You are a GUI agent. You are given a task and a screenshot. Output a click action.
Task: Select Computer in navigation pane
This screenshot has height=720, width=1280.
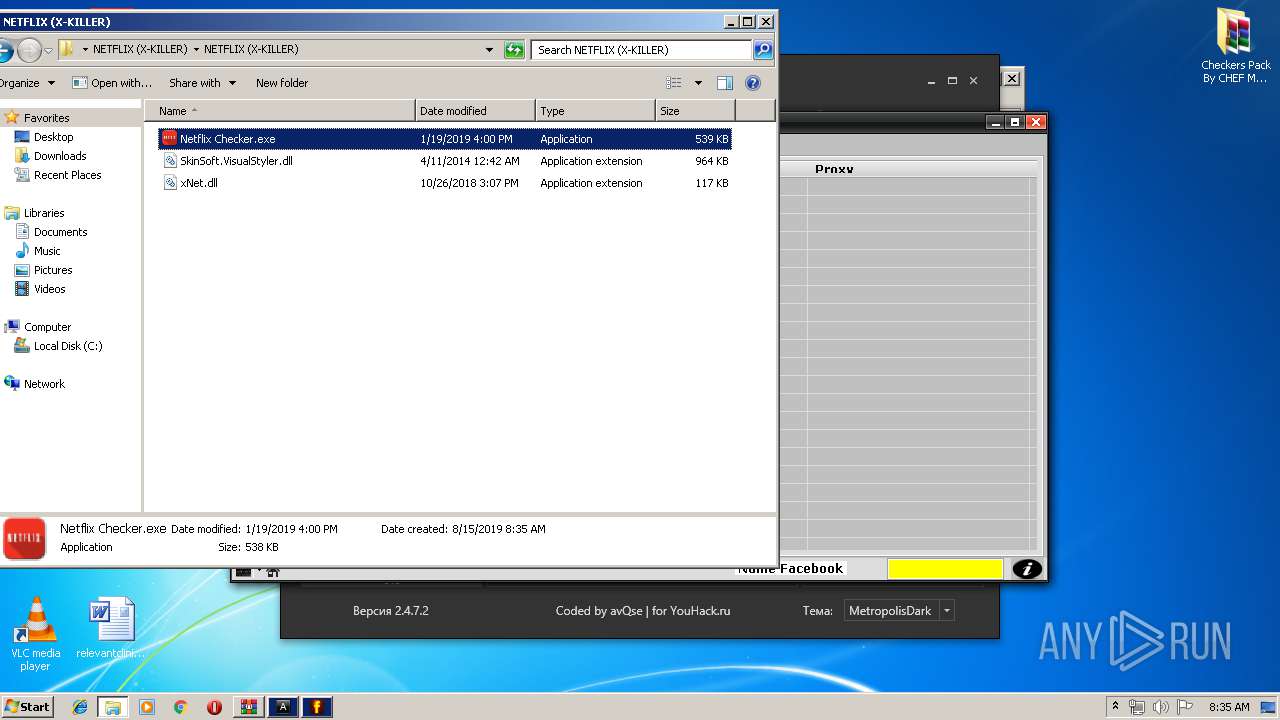(47, 327)
